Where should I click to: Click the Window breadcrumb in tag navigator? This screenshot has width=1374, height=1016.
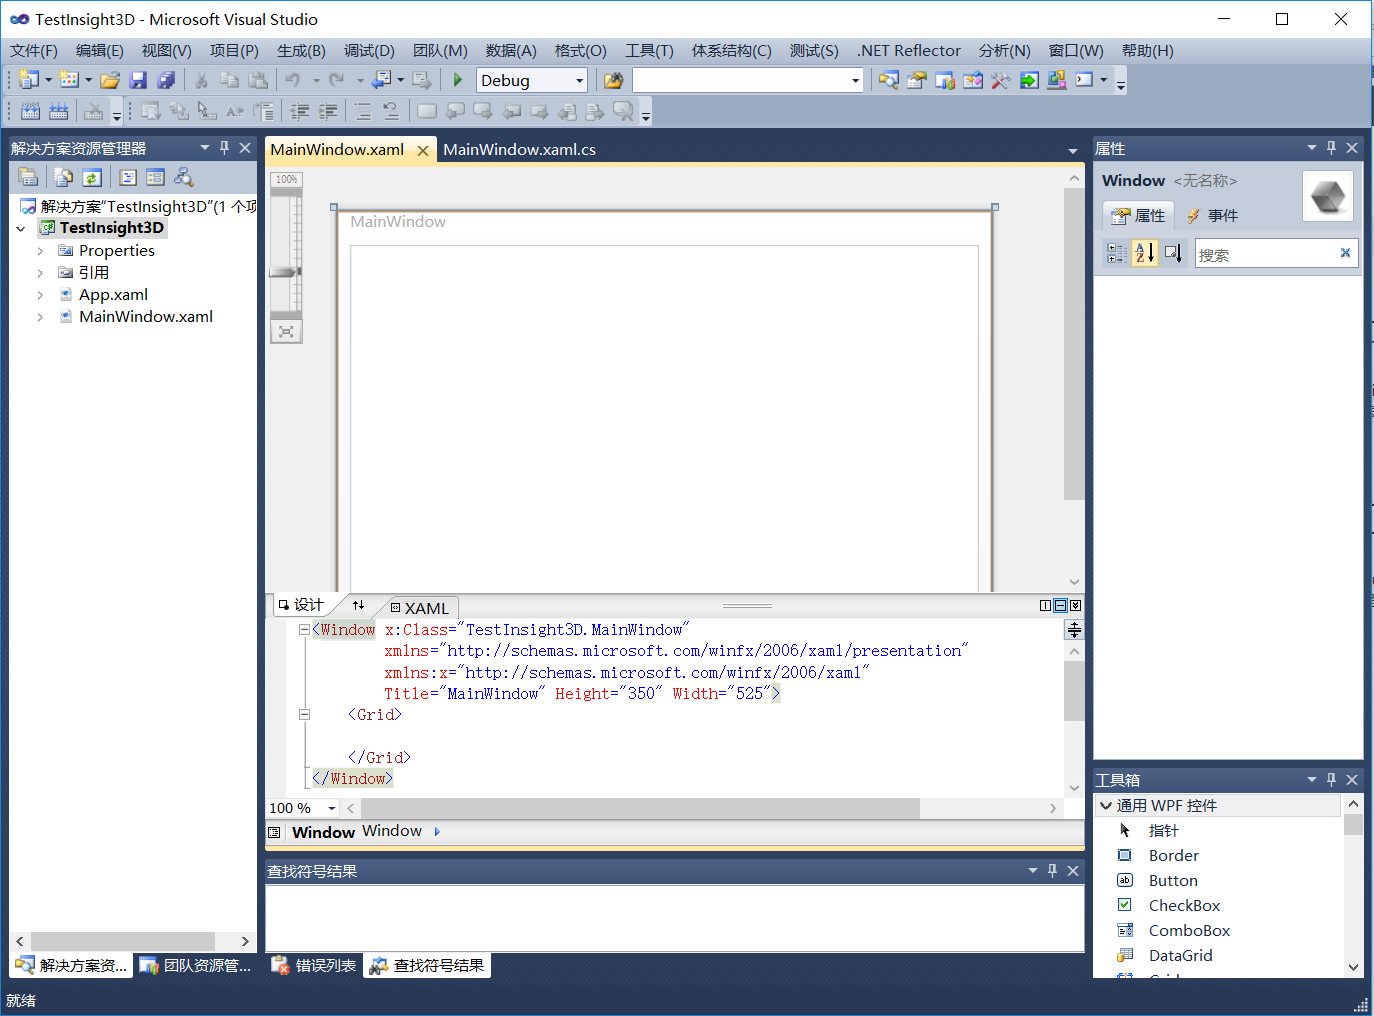(x=392, y=831)
